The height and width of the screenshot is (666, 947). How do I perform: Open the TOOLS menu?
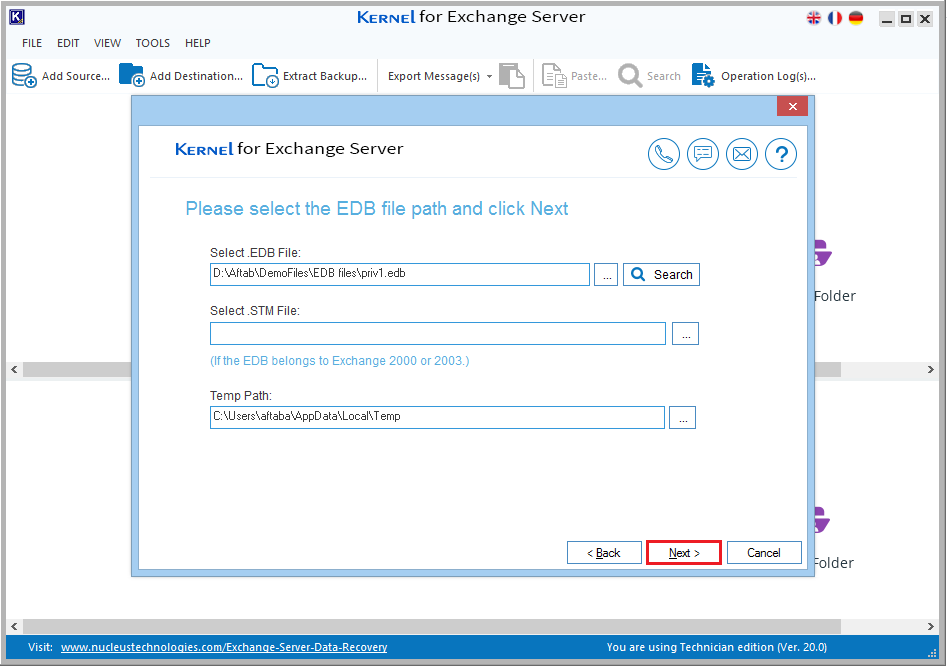point(153,43)
